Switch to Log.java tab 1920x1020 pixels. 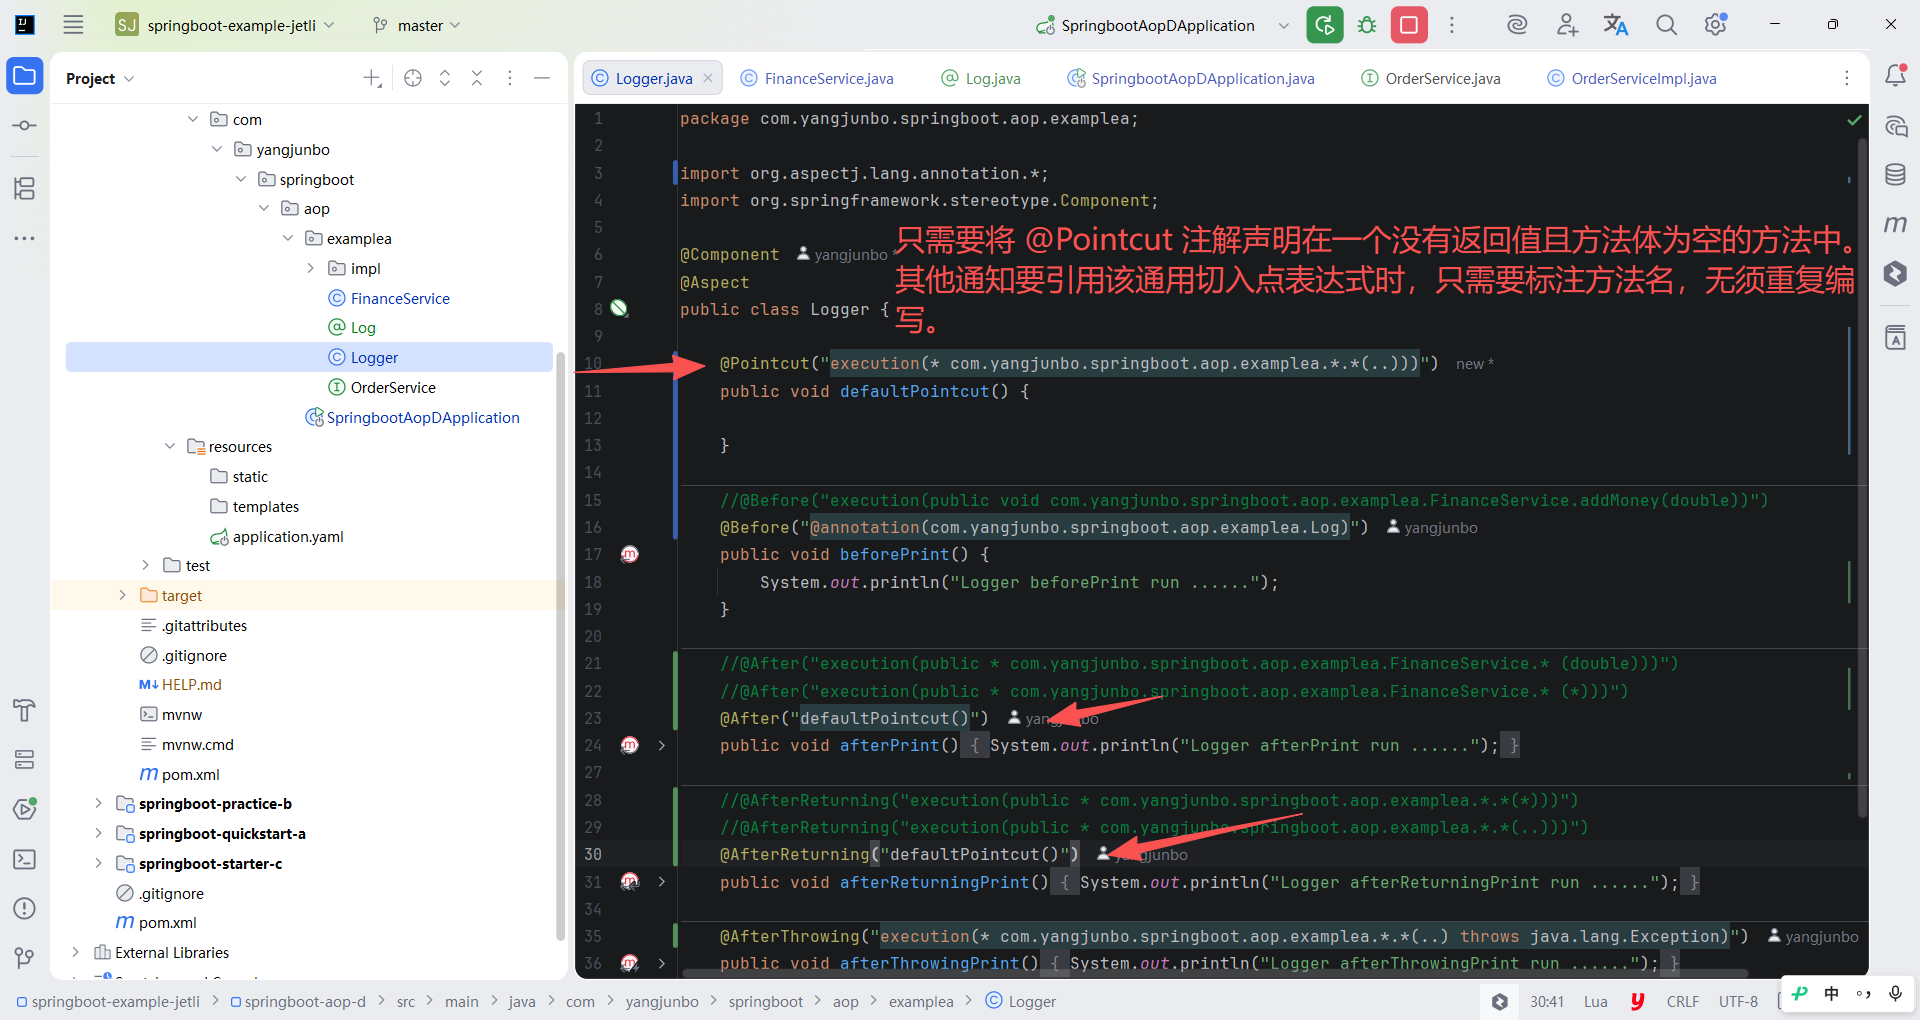(x=981, y=78)
